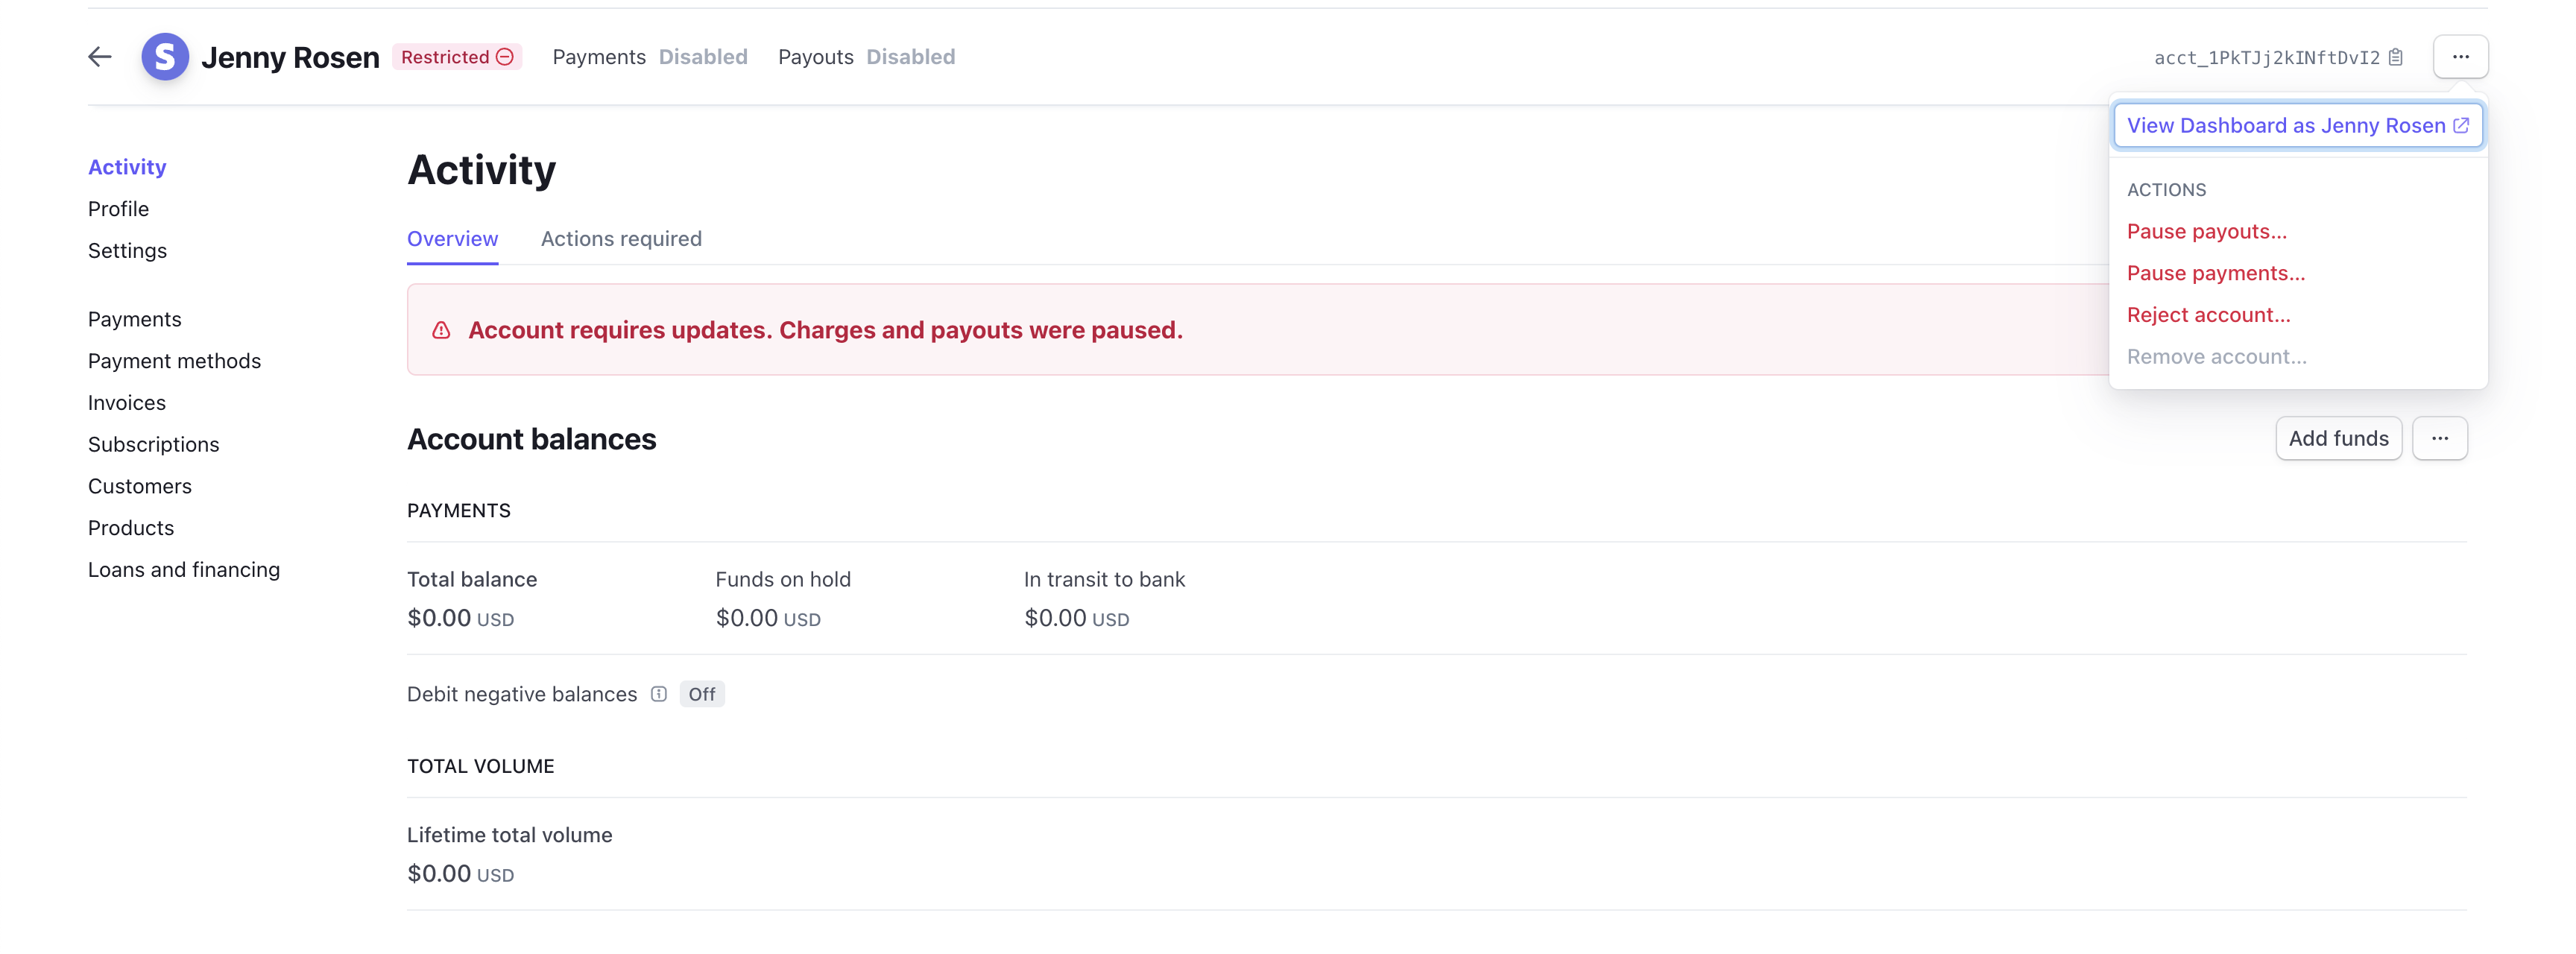Click the info icon next to Debit negative balances
Screen dimensions: 2576x954
pos(657,693)
